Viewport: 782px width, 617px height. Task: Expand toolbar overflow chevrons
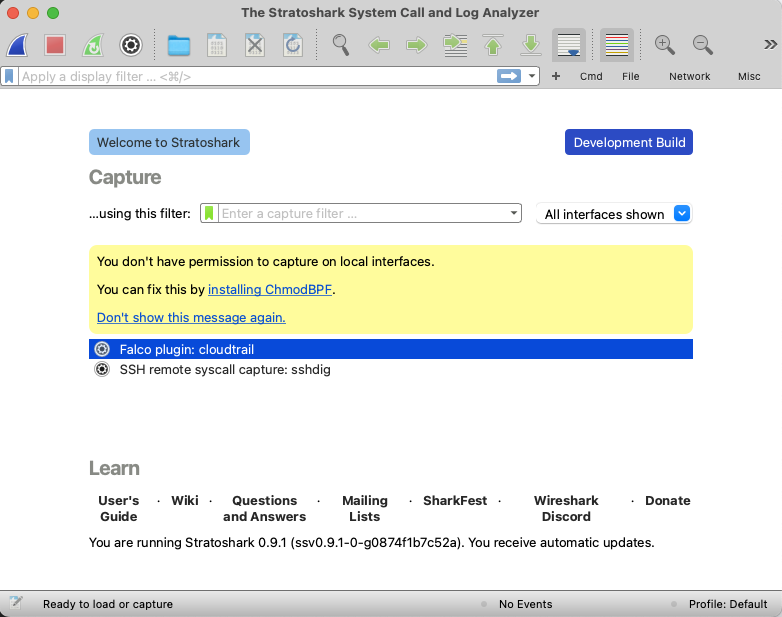(771, 45)
